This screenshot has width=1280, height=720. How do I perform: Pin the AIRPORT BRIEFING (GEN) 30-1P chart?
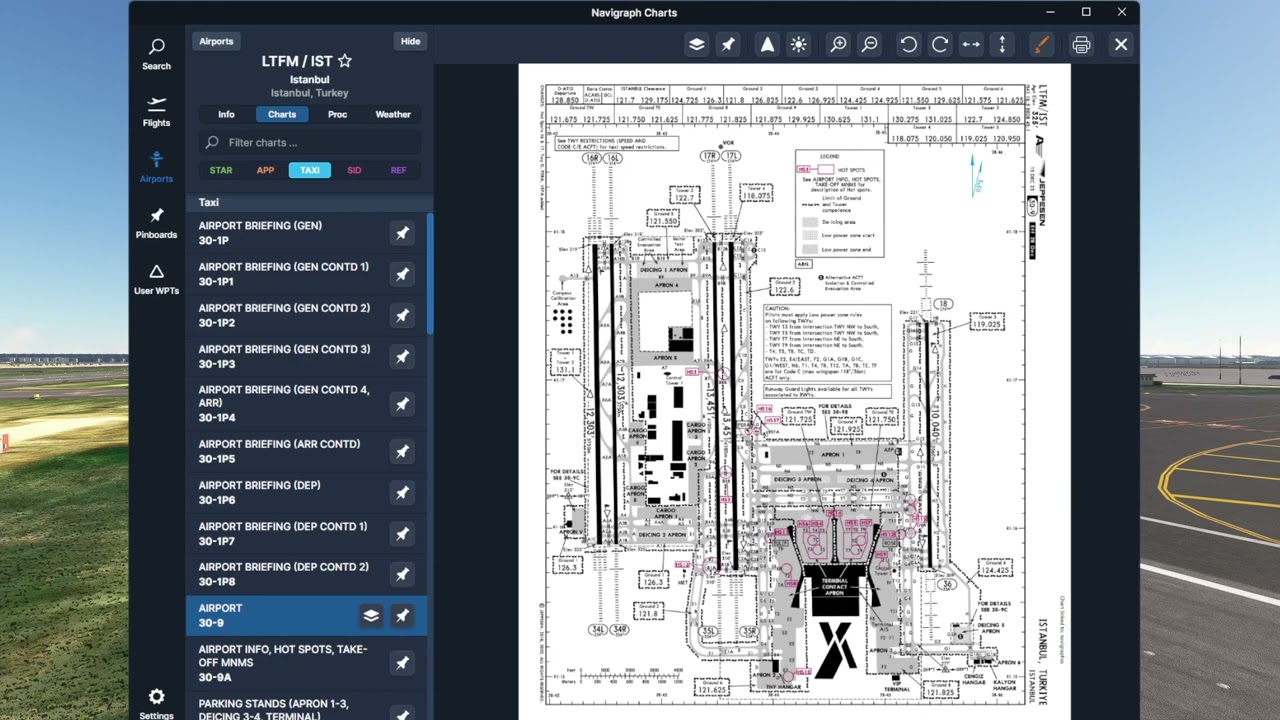[x=402, y=233]
